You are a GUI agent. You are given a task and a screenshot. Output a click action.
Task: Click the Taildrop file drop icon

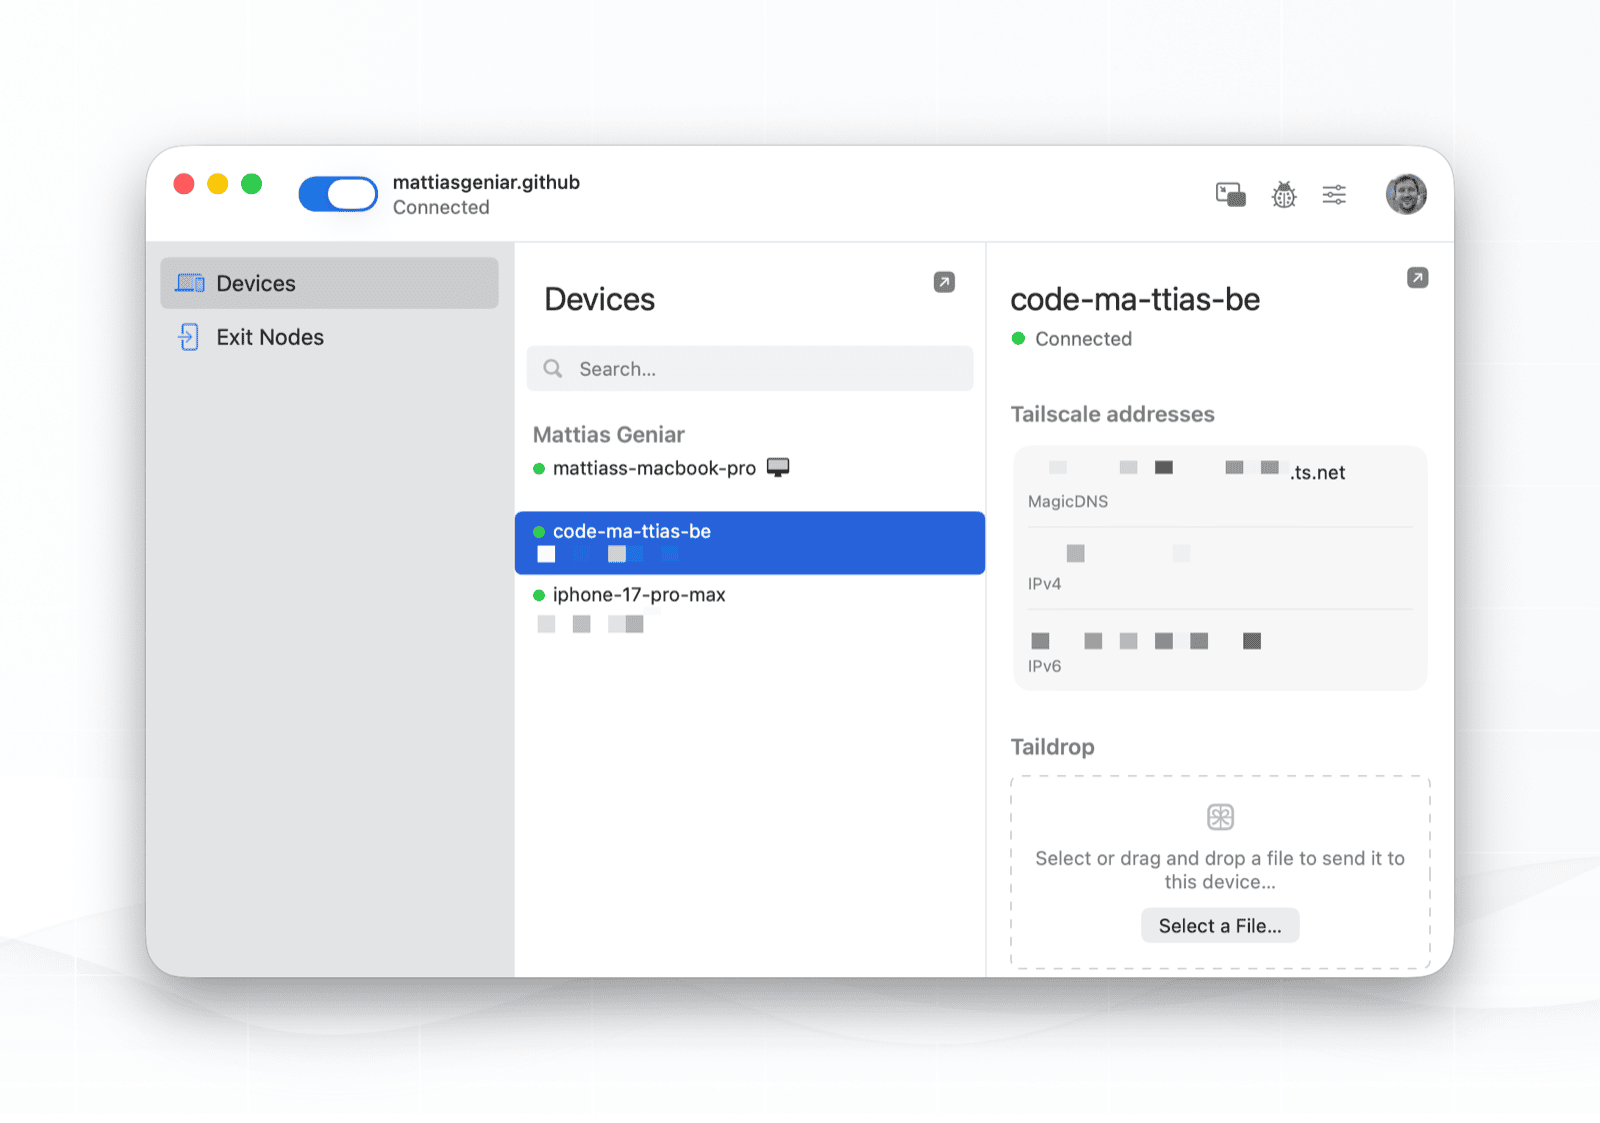click(1220, 817)
